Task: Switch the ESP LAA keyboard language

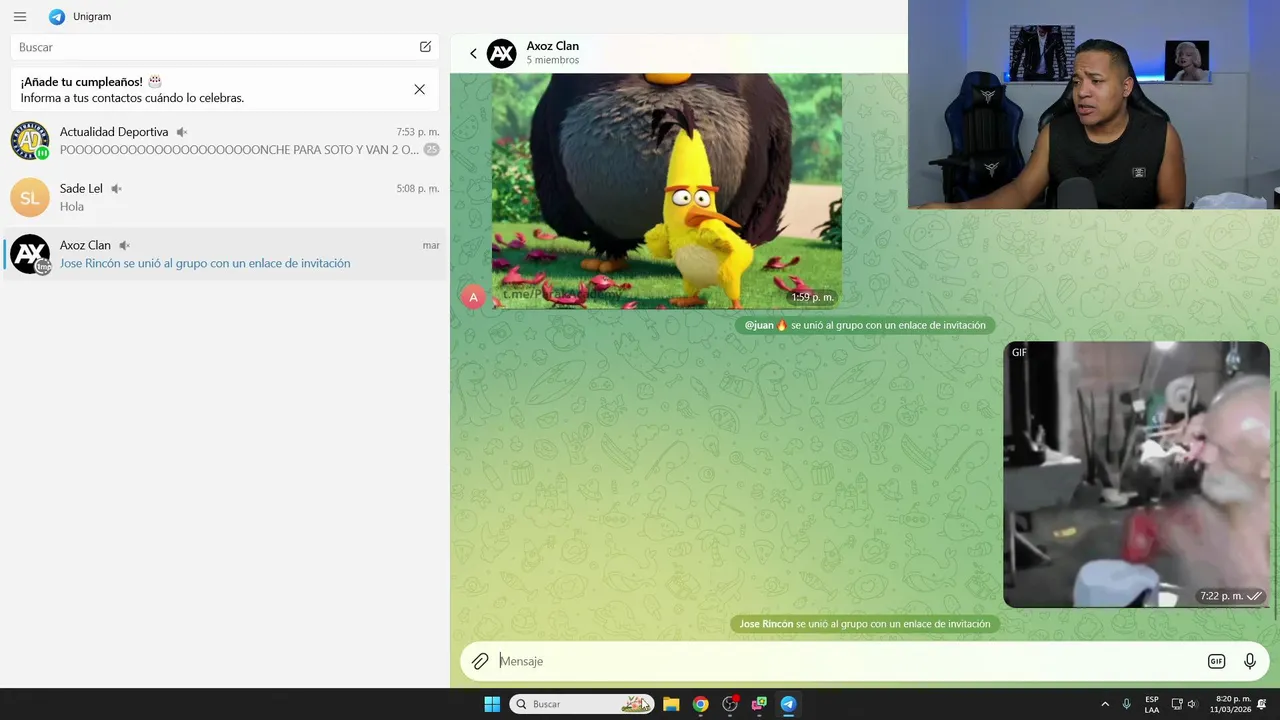Action: 1152,704
